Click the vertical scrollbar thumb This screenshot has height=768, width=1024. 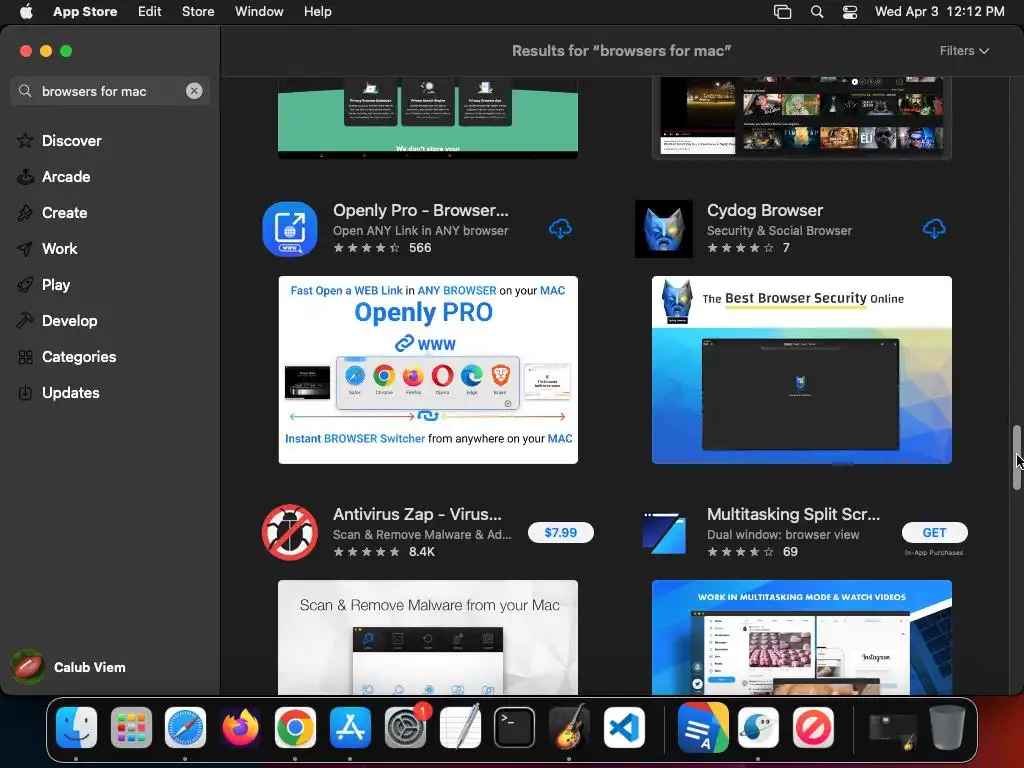1016,457
